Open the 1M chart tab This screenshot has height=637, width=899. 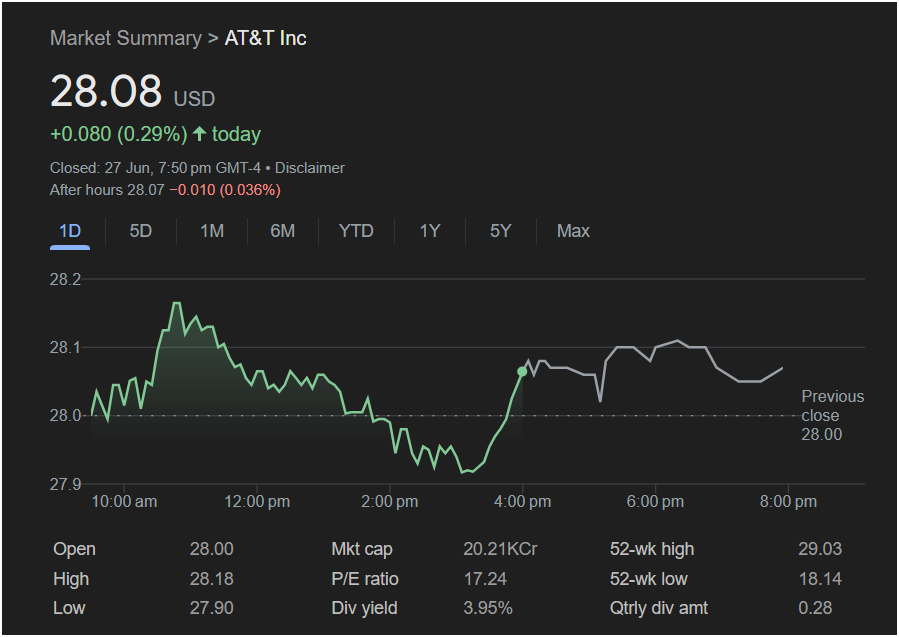(212, 231)
